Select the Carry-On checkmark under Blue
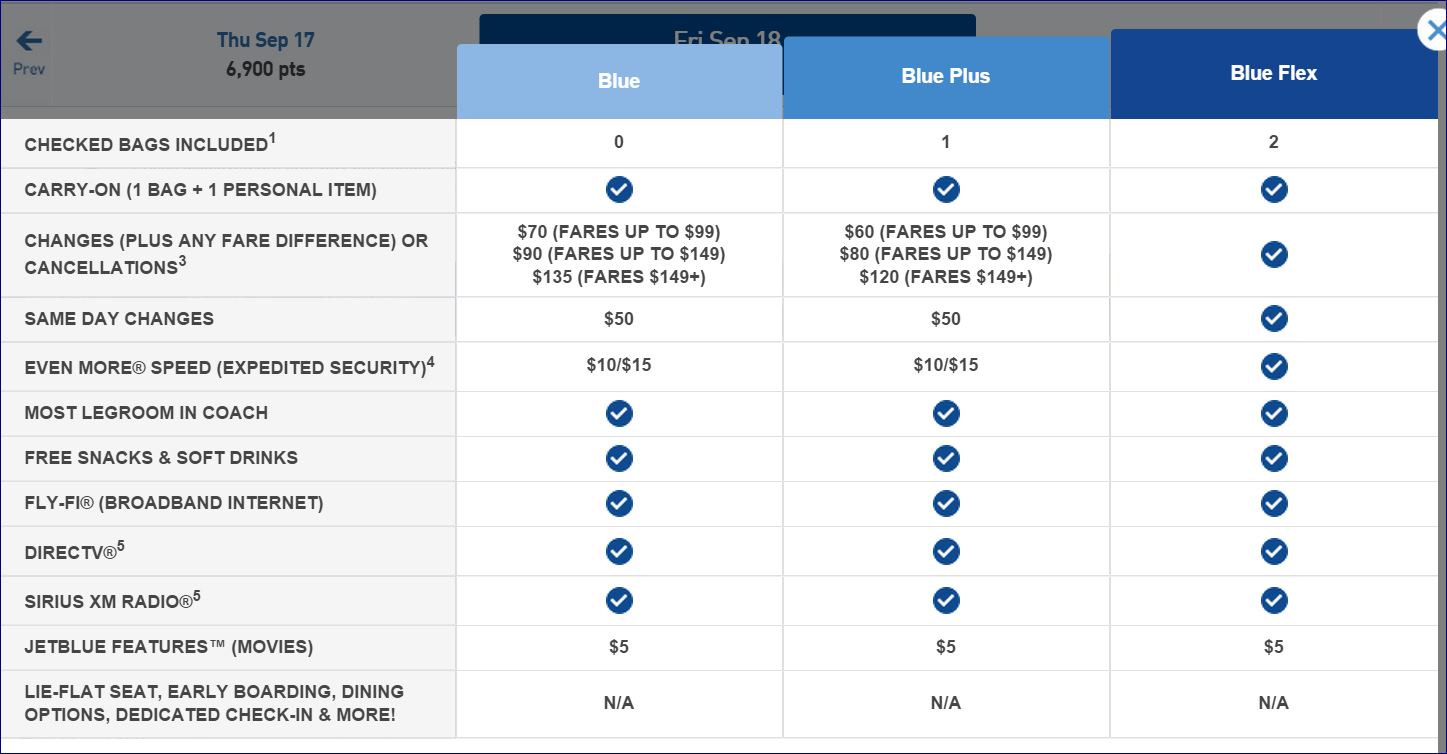Image resolution: width=1447 pixels, height=754 pixels. click(618, 189)
